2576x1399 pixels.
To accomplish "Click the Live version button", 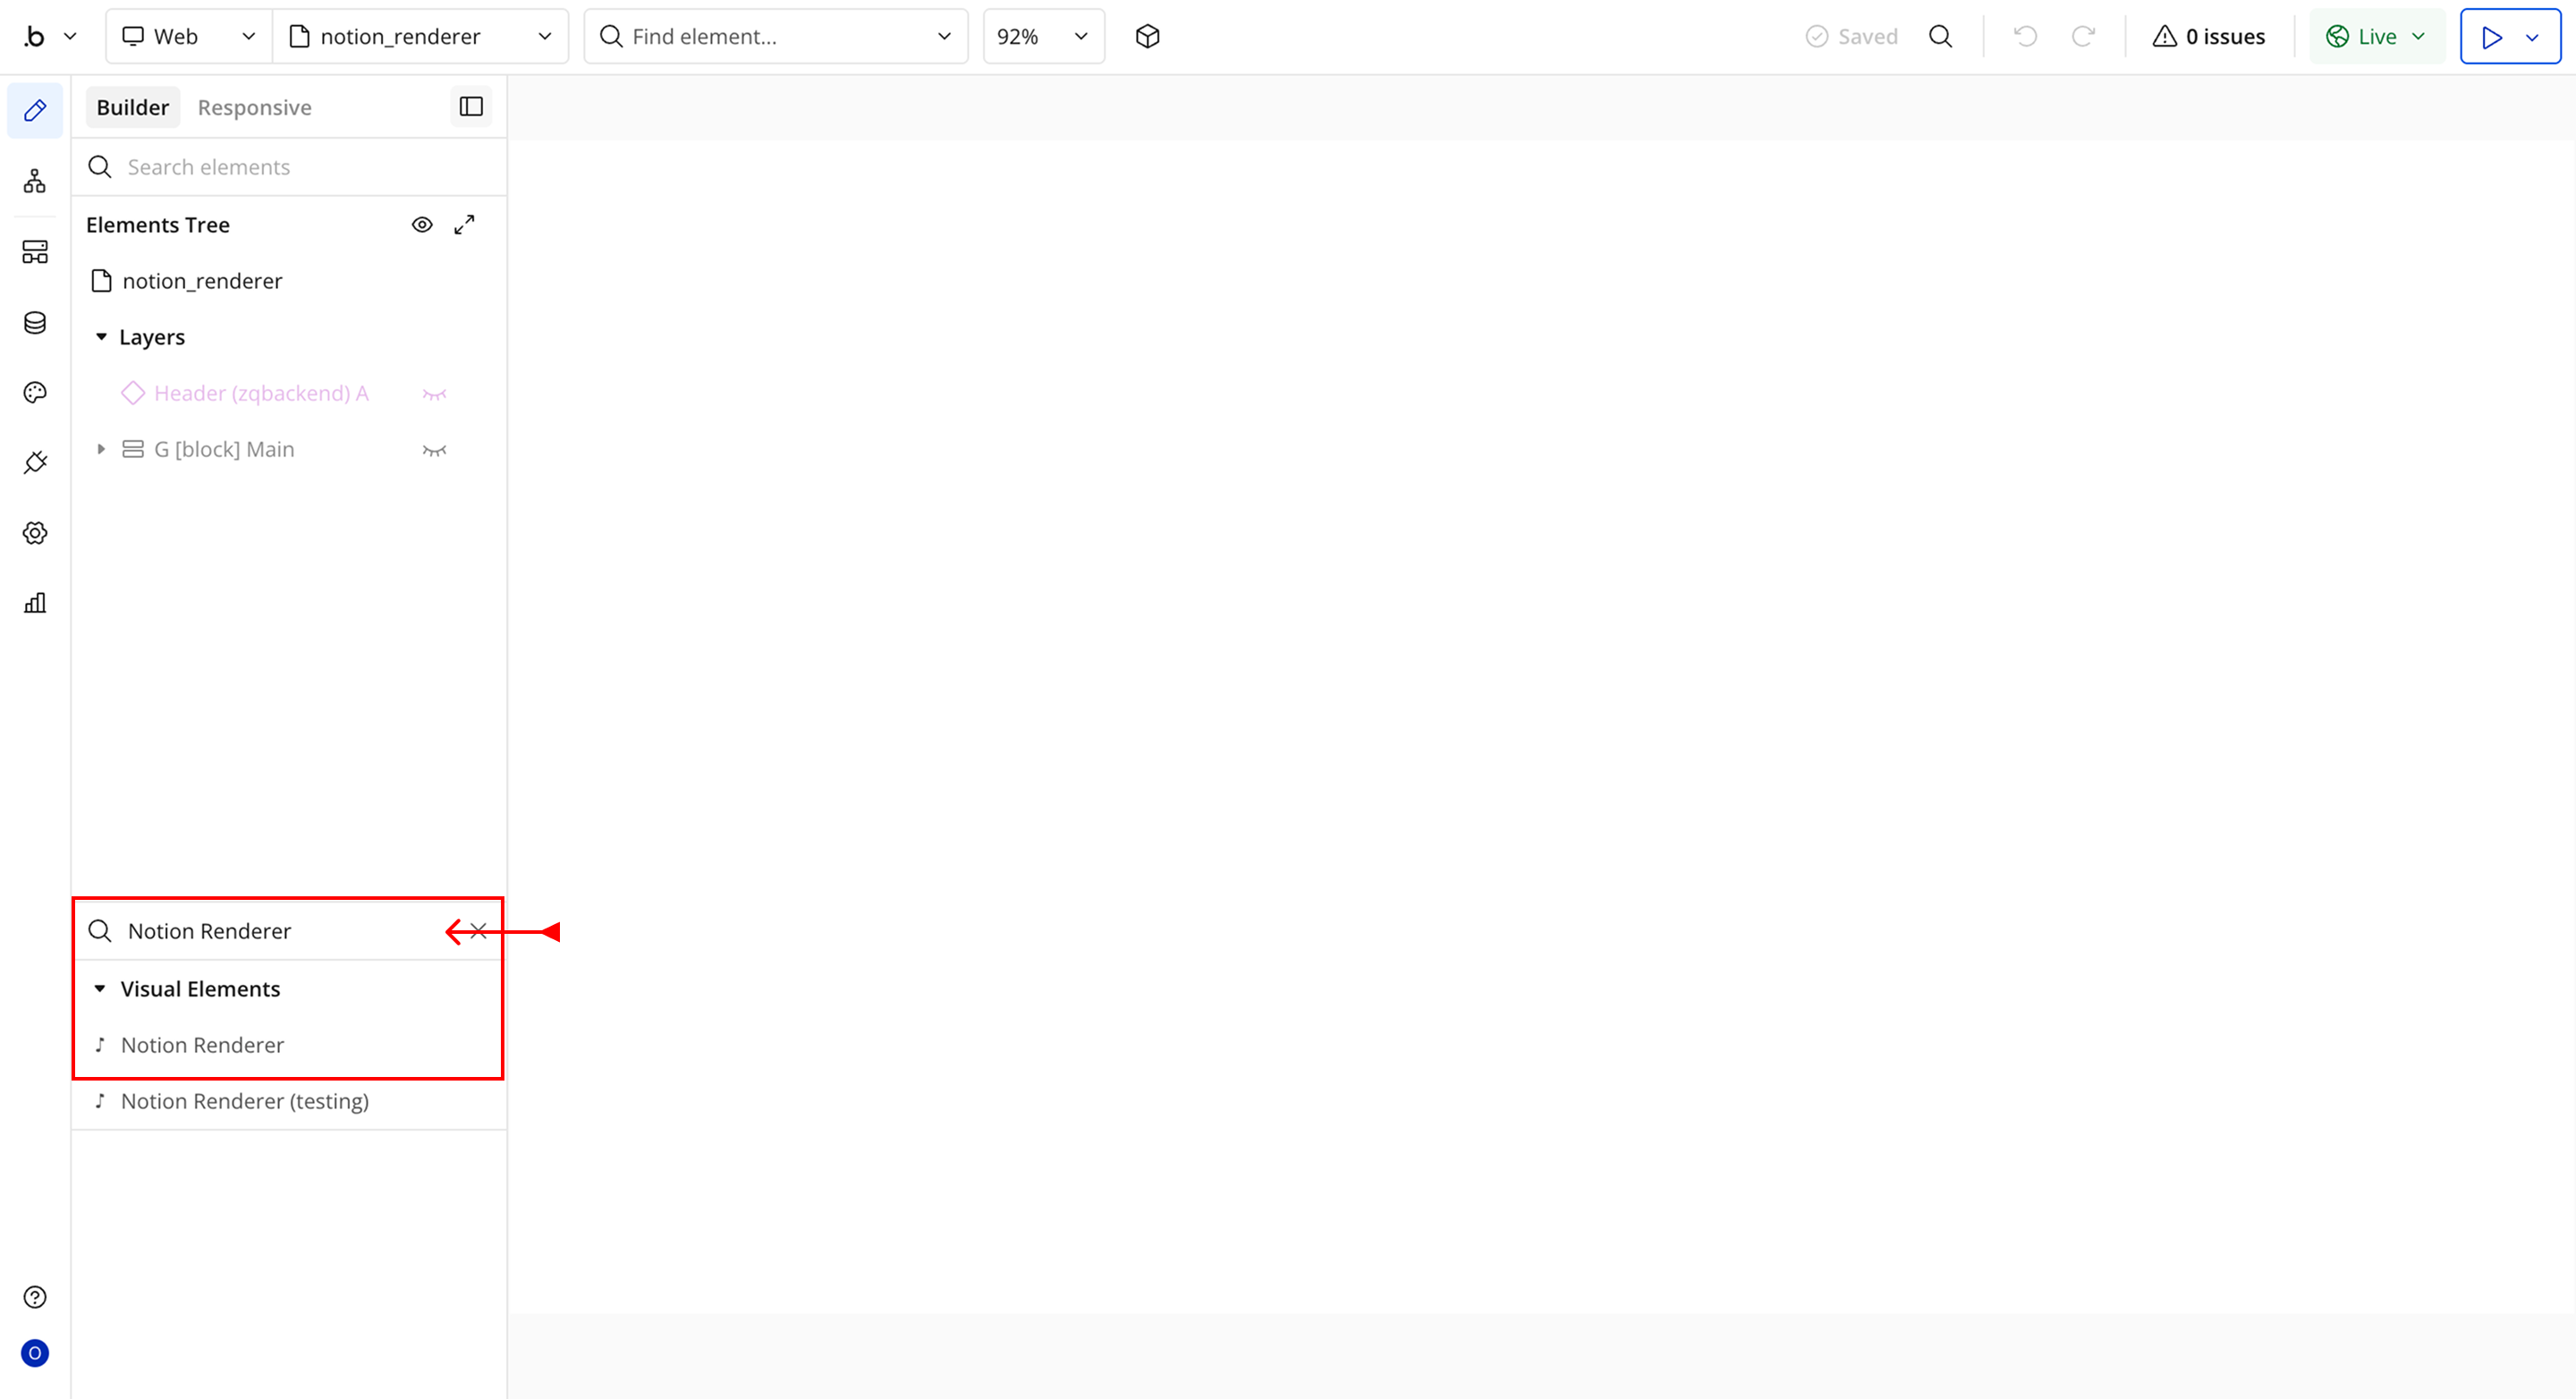I will tap(2376, 37).
